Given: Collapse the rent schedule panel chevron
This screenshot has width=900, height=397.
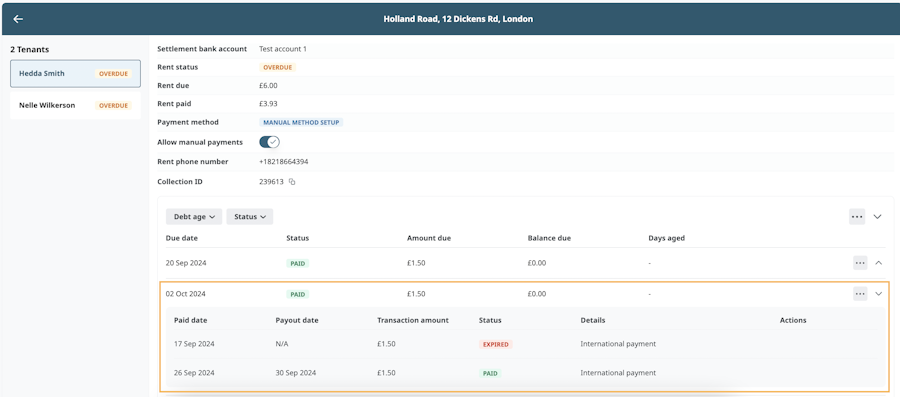Looking at the screenshot, I should 877,217.
